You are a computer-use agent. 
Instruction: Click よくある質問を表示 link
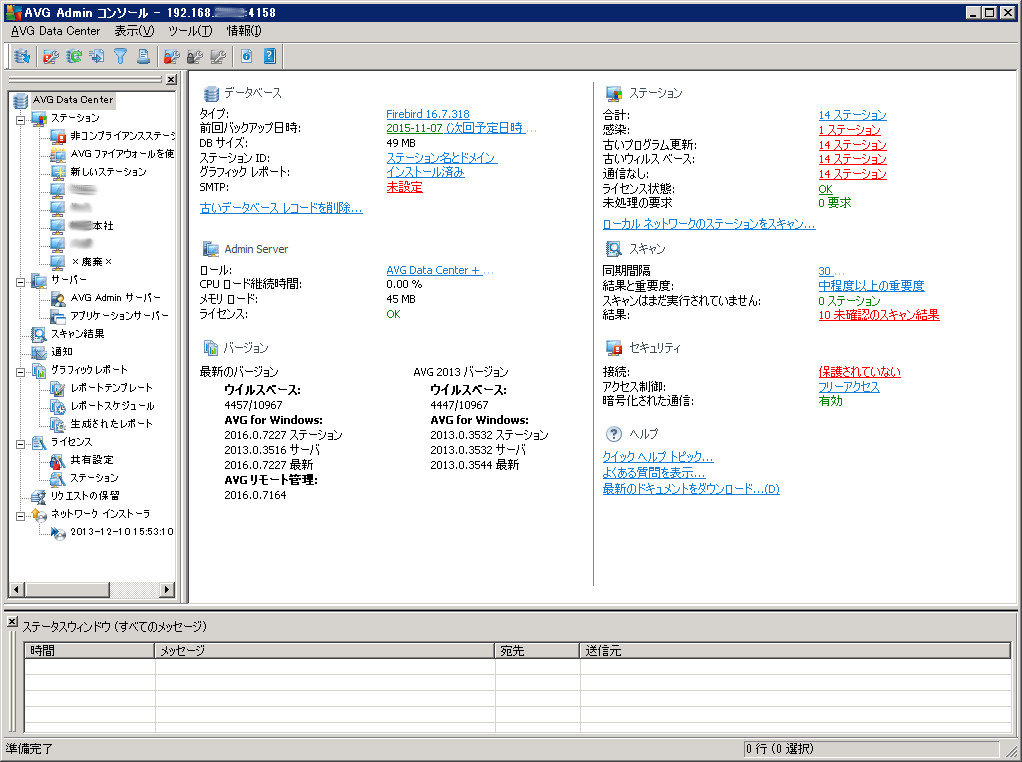coord(654,473)
